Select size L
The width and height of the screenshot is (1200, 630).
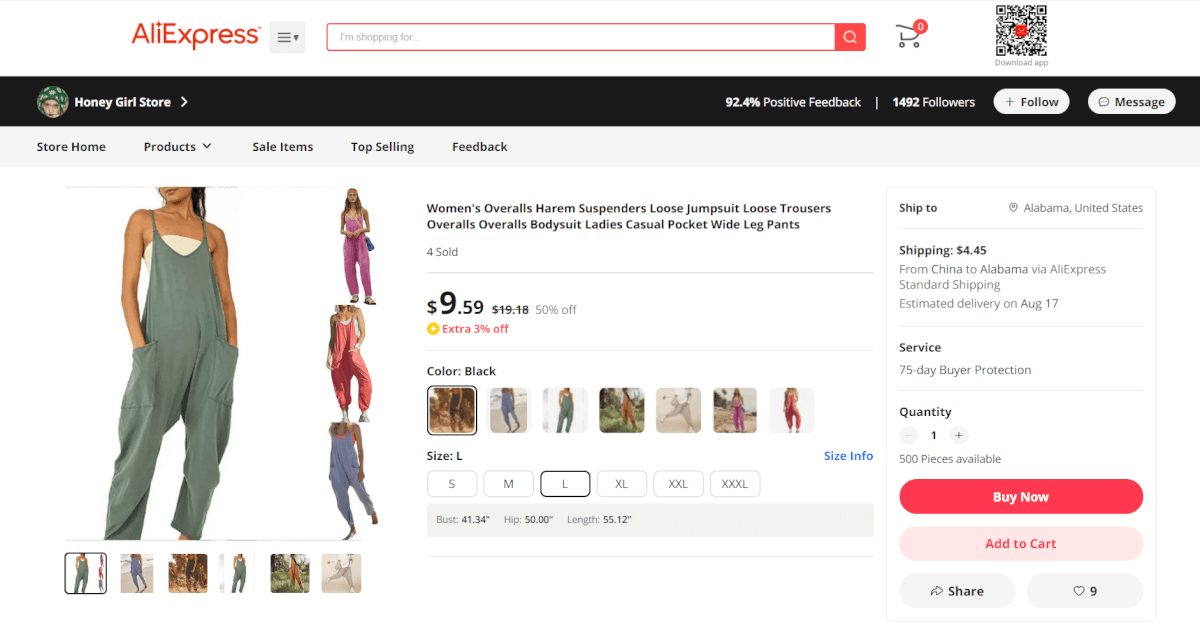[565, 484]
